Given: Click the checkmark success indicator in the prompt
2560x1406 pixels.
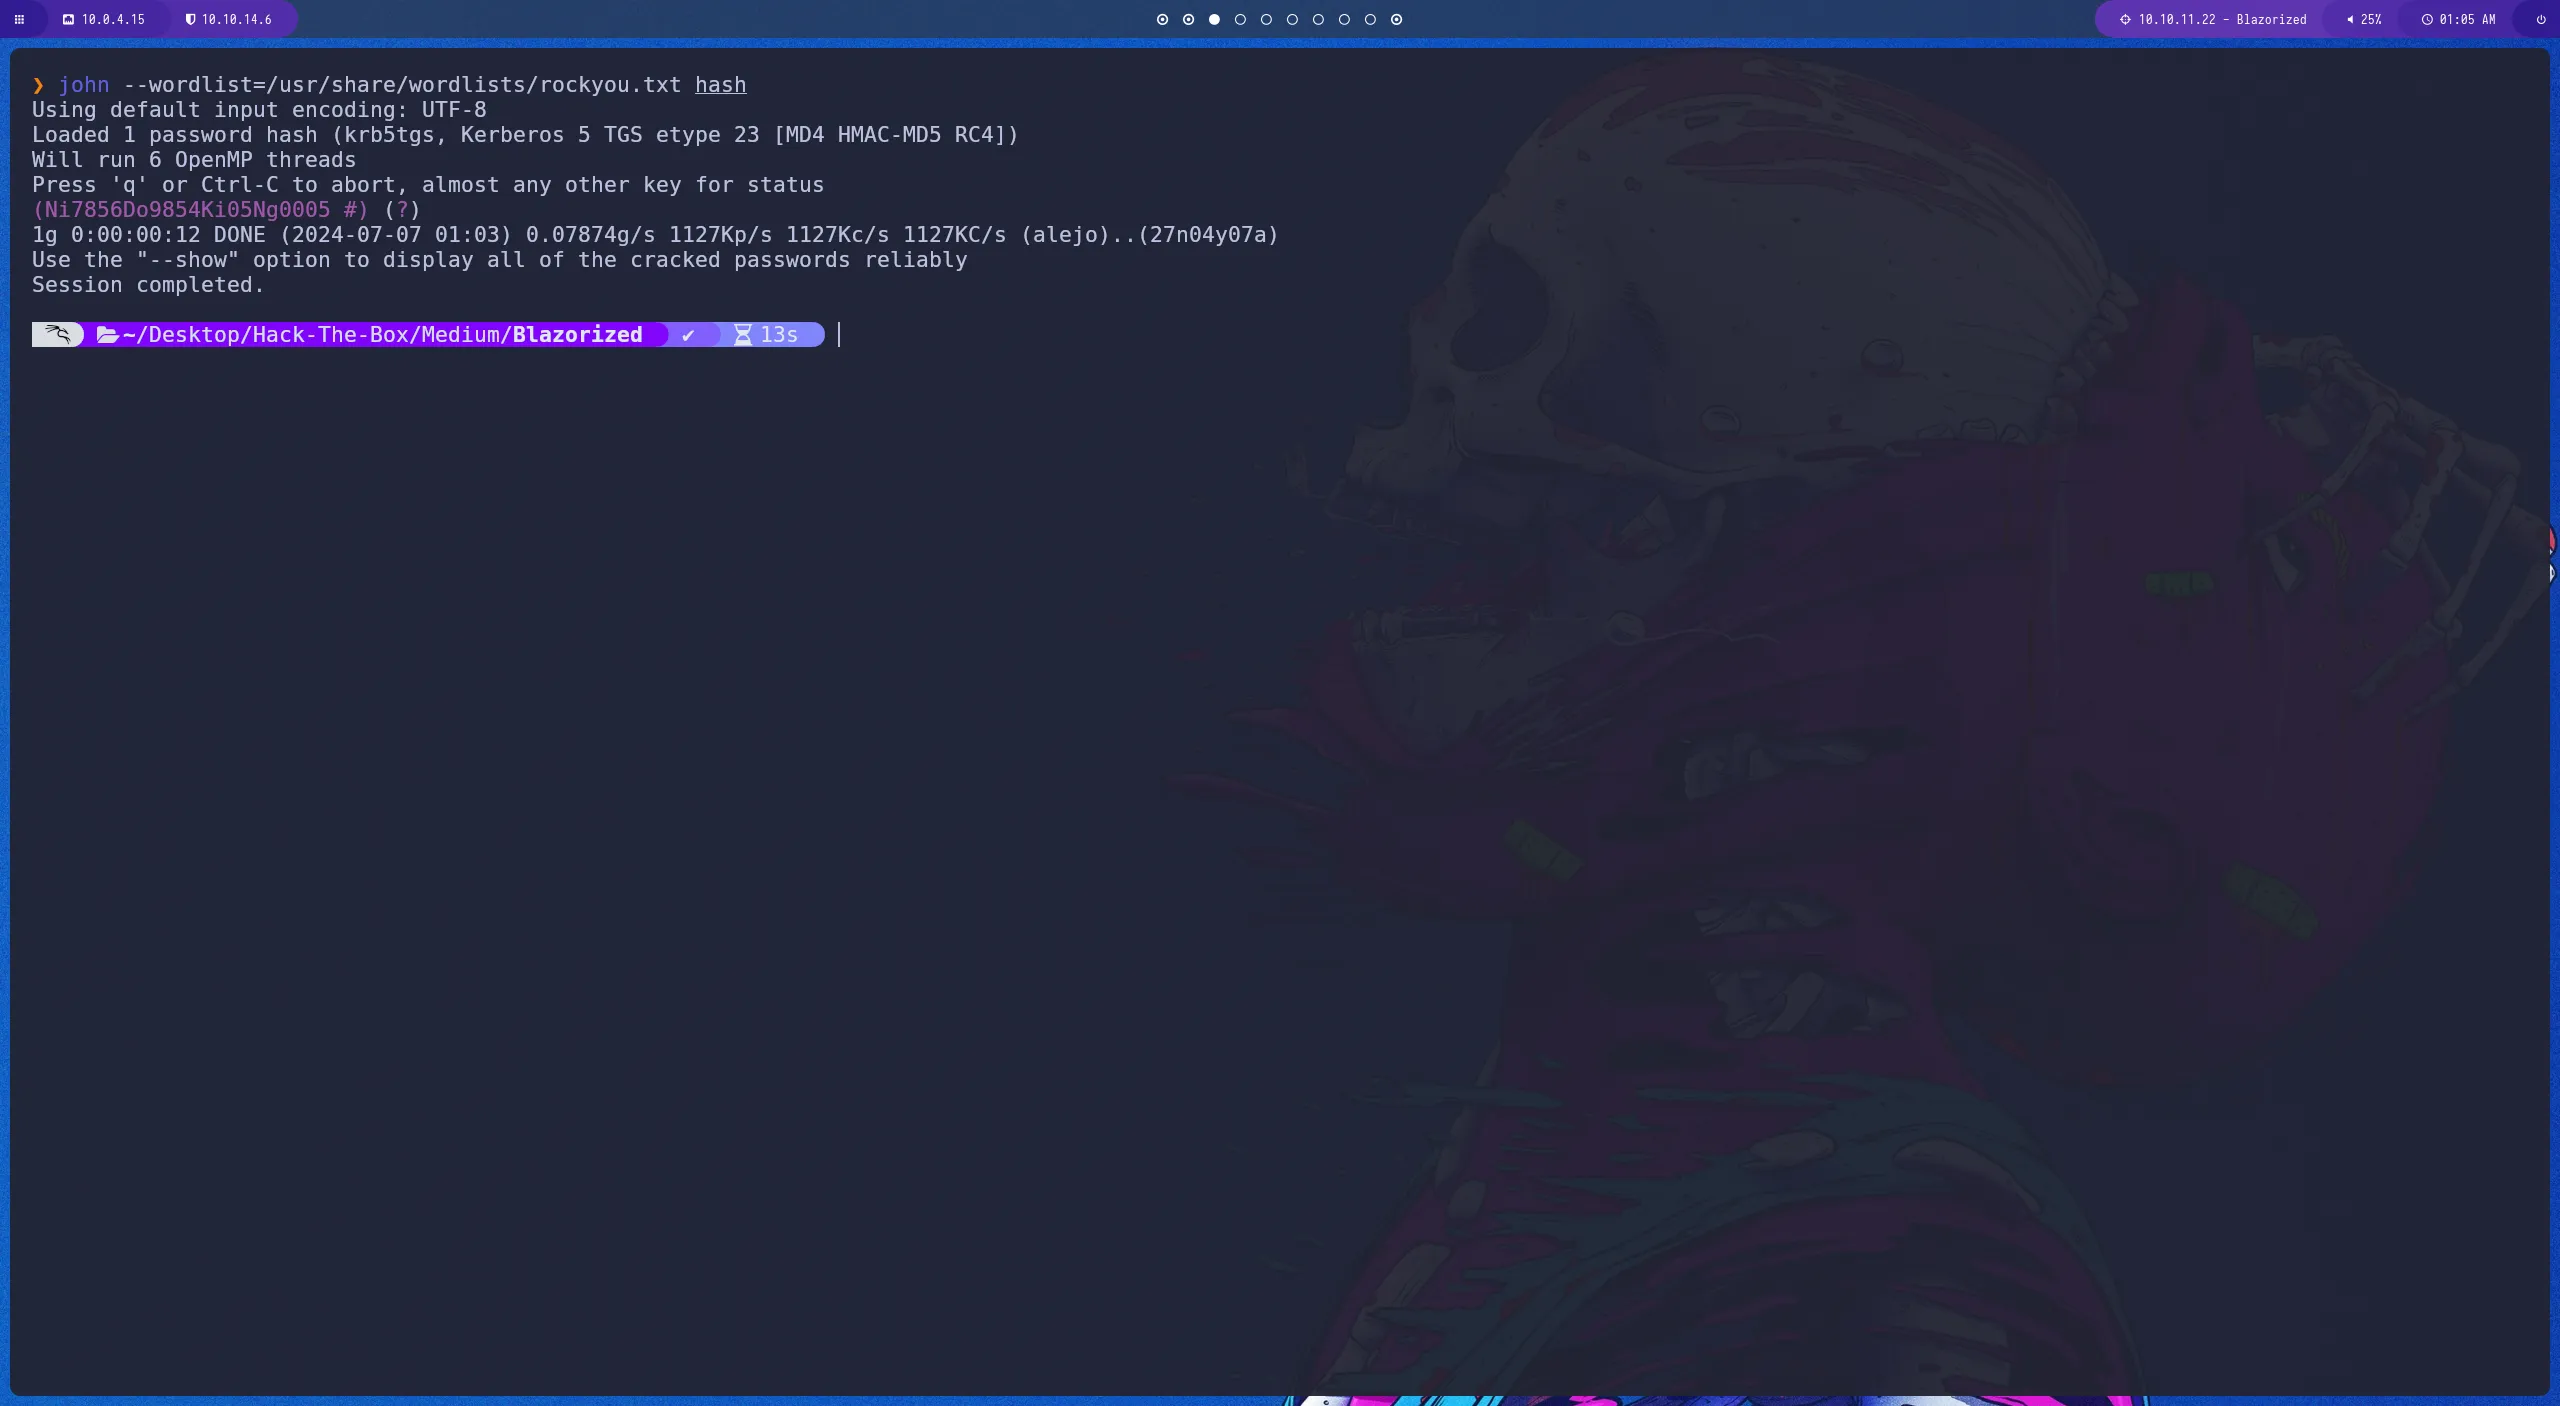Looking at the screenshot, I should click(689, 334).
